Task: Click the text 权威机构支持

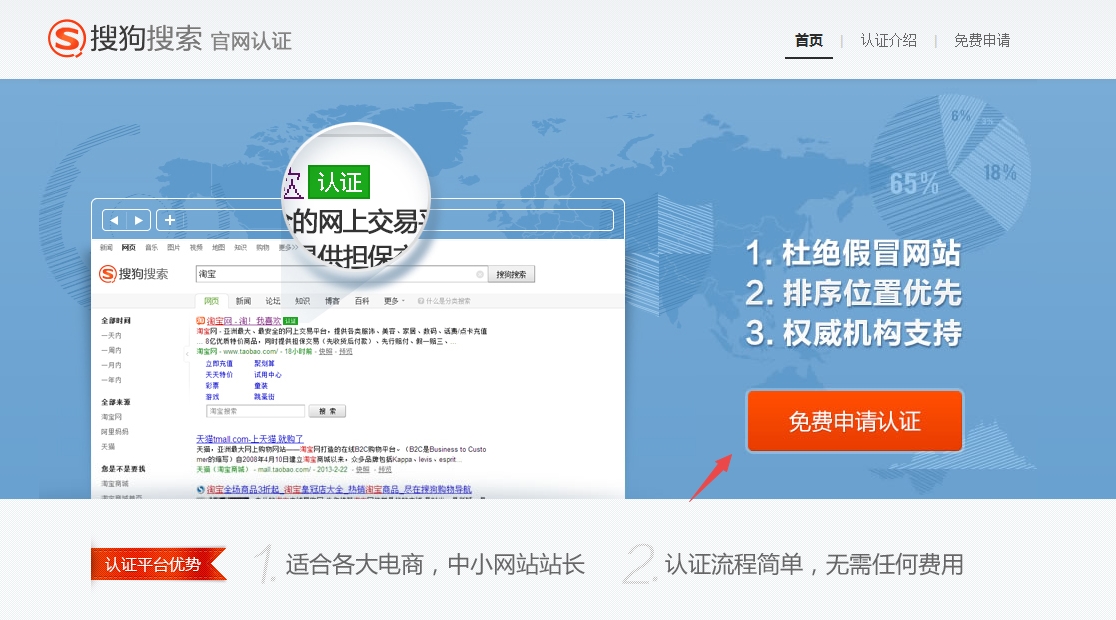Action: 872,333
